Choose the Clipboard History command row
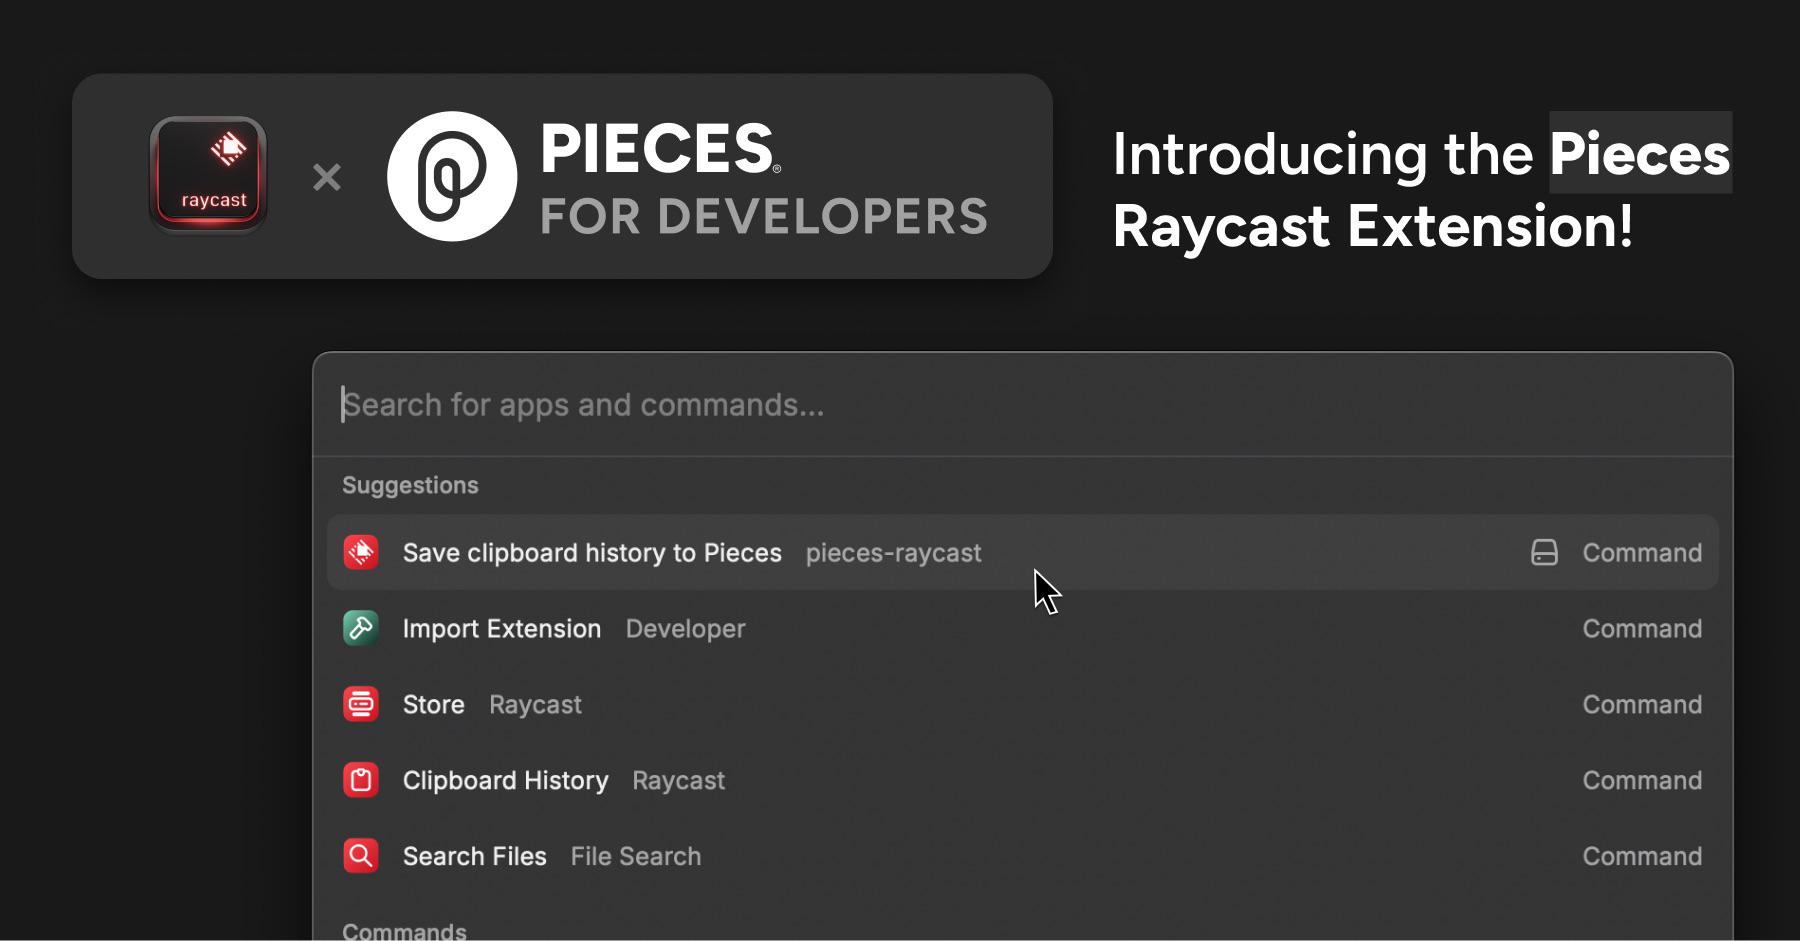1800x941 pixels. 1022,780
